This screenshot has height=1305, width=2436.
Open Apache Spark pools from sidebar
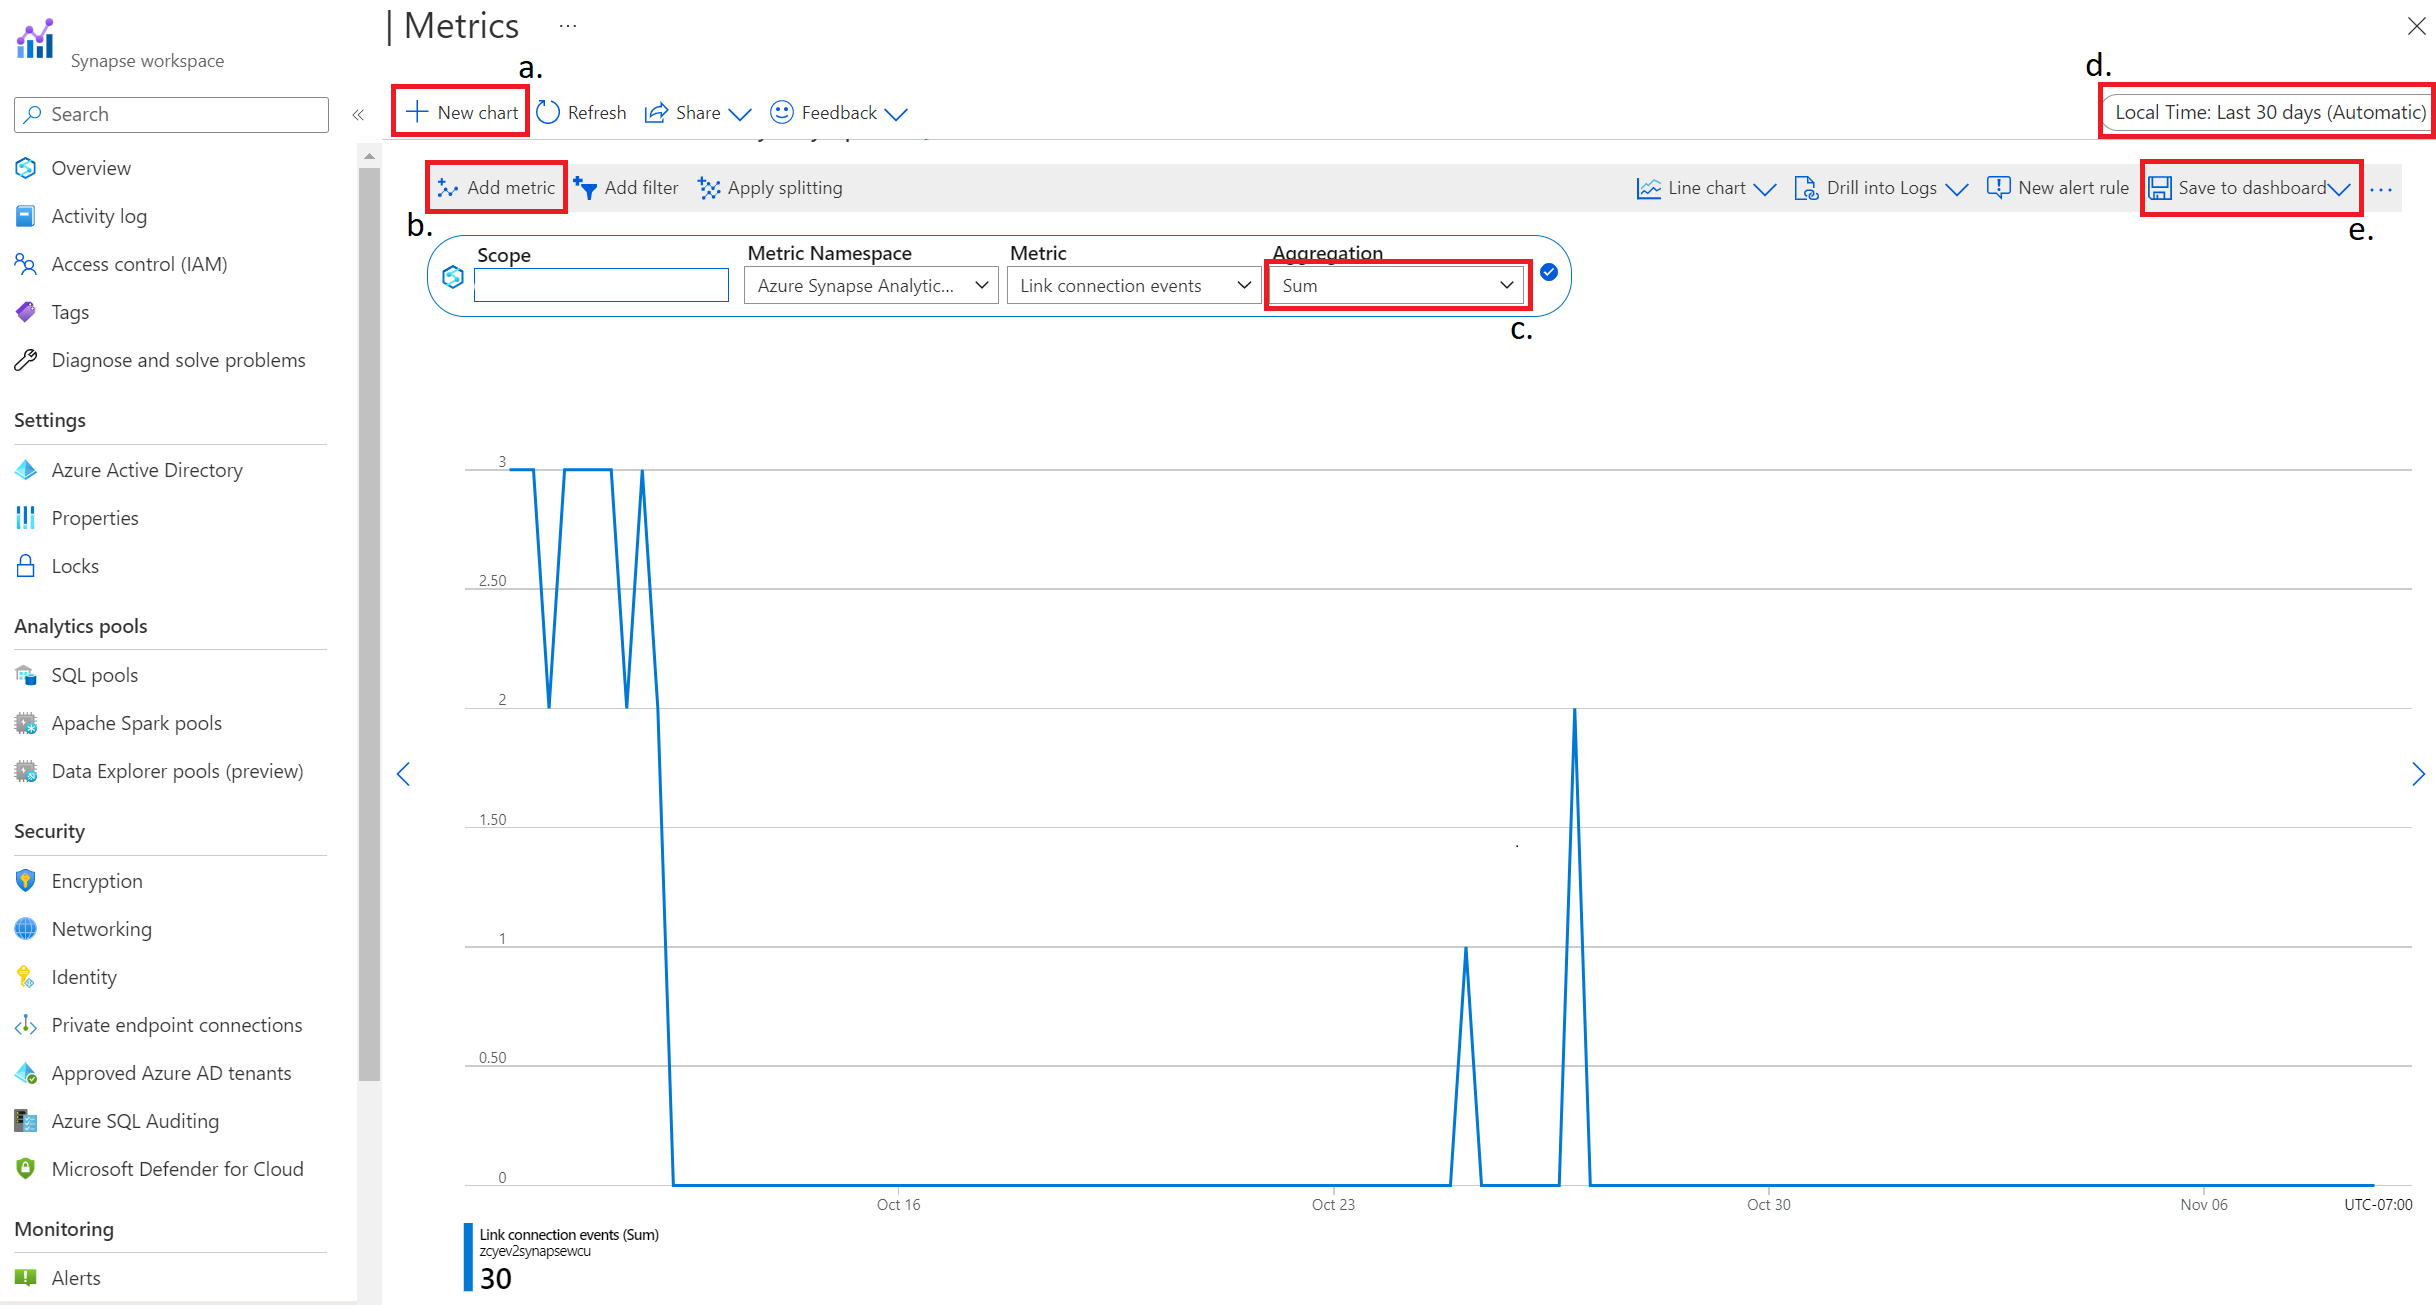click(x=136, y=723)
